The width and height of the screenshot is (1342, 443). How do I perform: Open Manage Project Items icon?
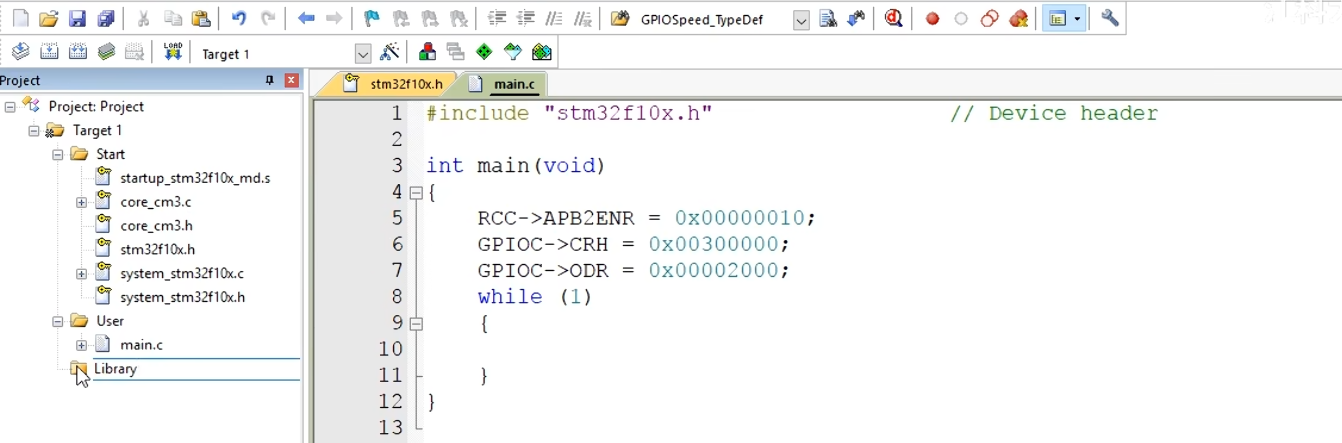(x=427, y=52)
